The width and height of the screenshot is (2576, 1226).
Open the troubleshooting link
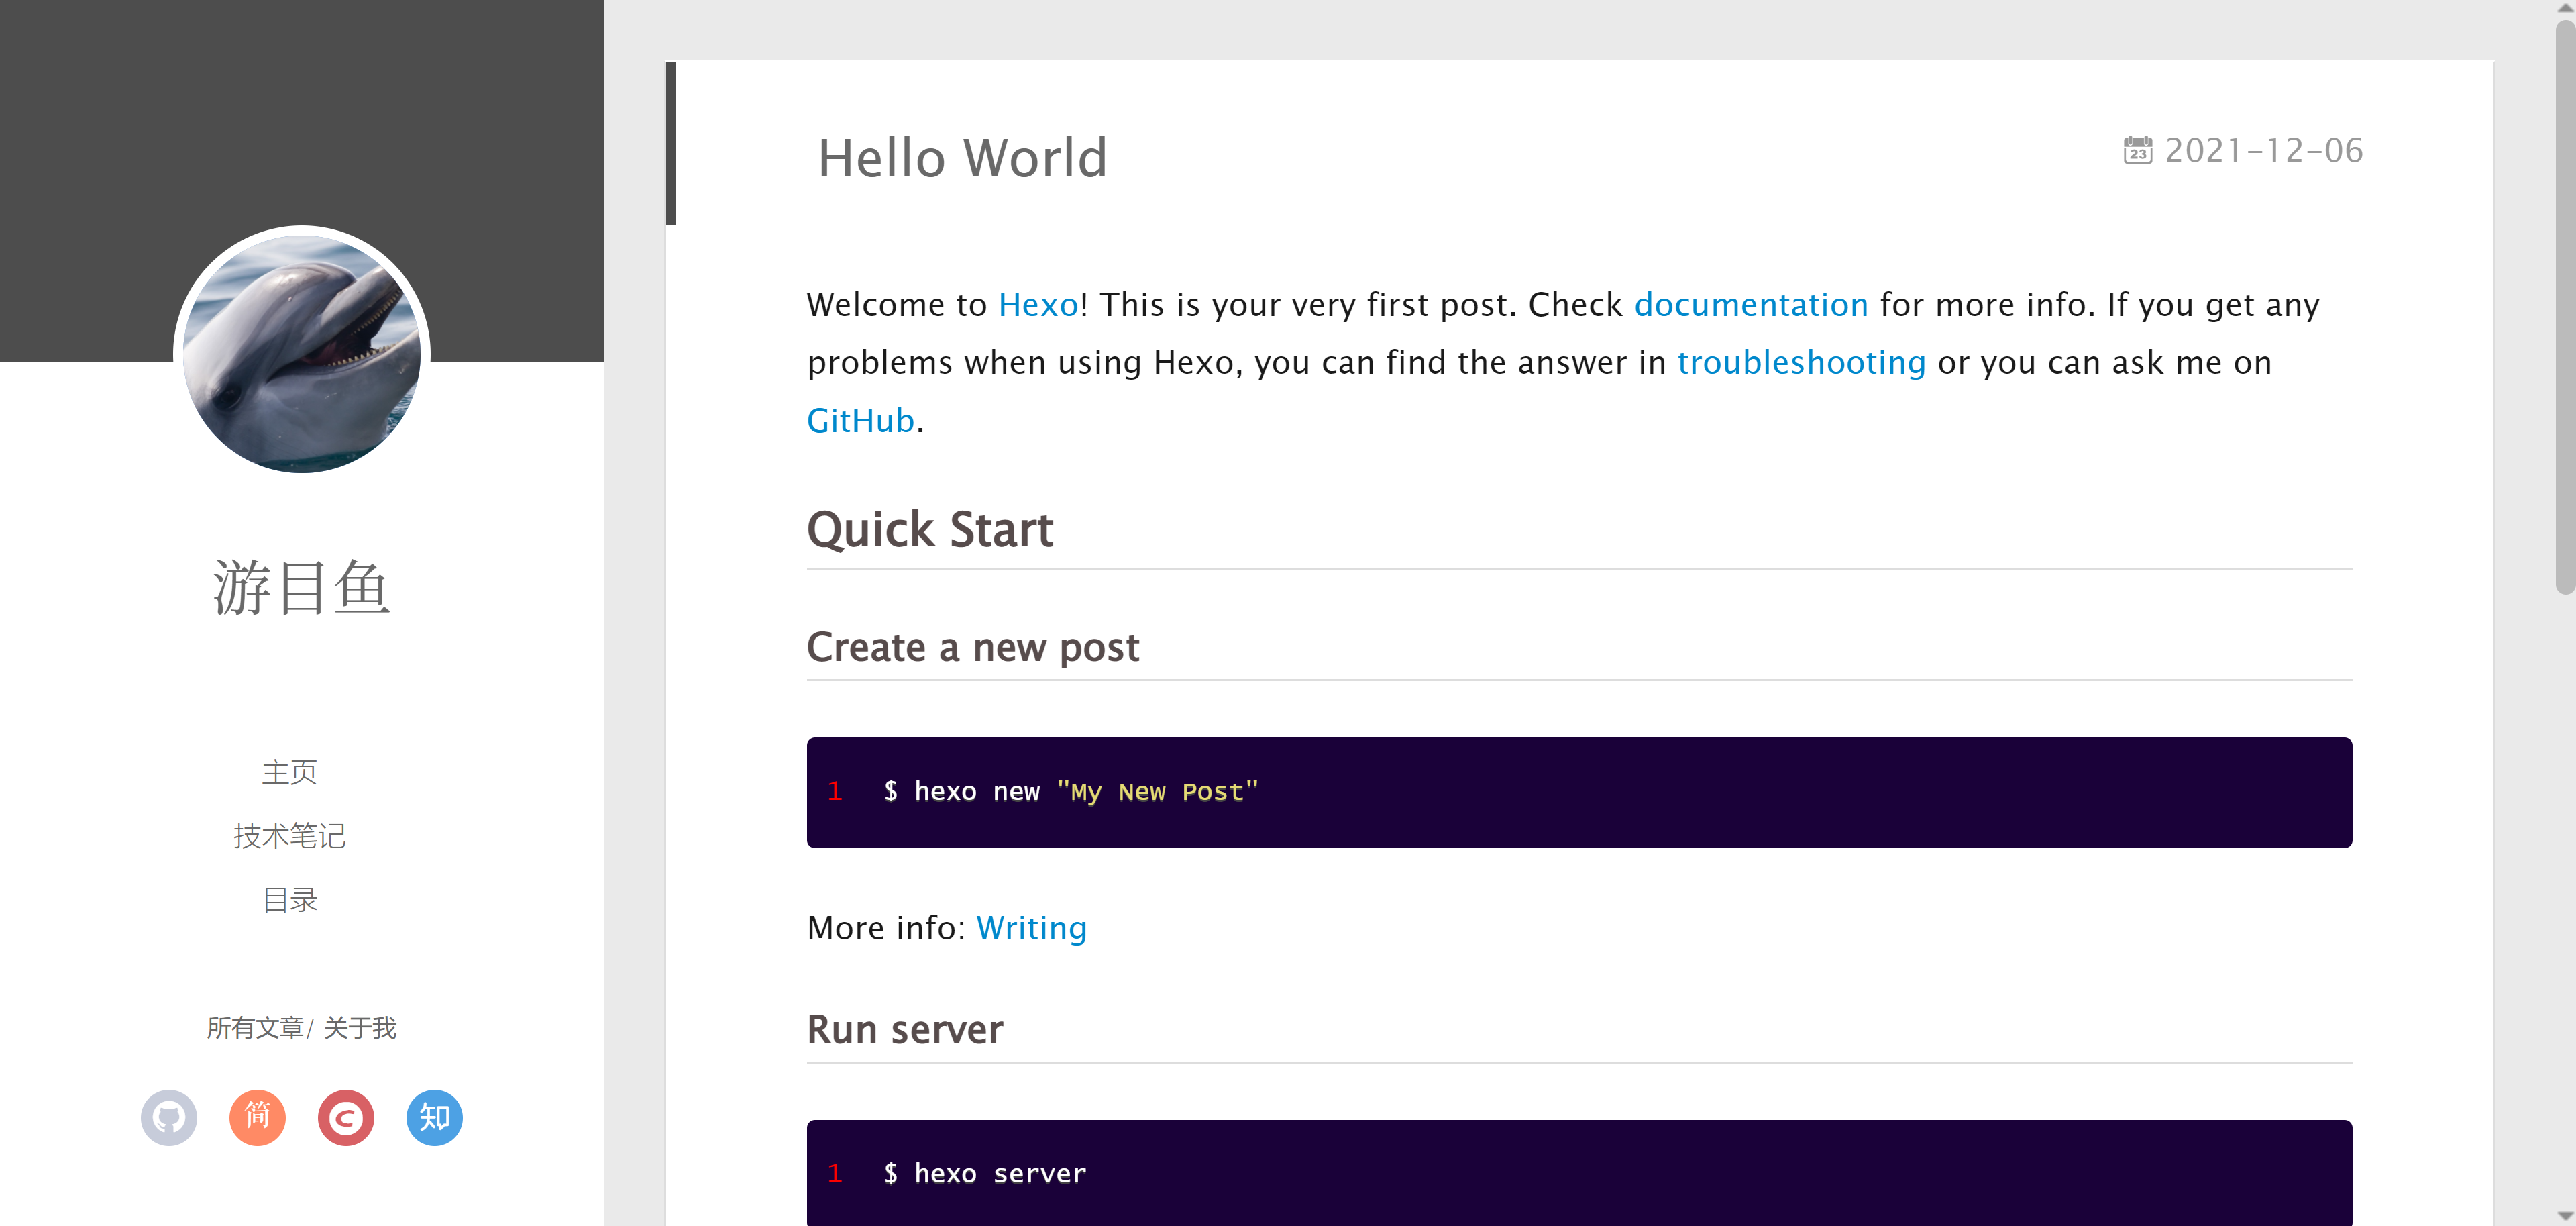coord(1801,363)
